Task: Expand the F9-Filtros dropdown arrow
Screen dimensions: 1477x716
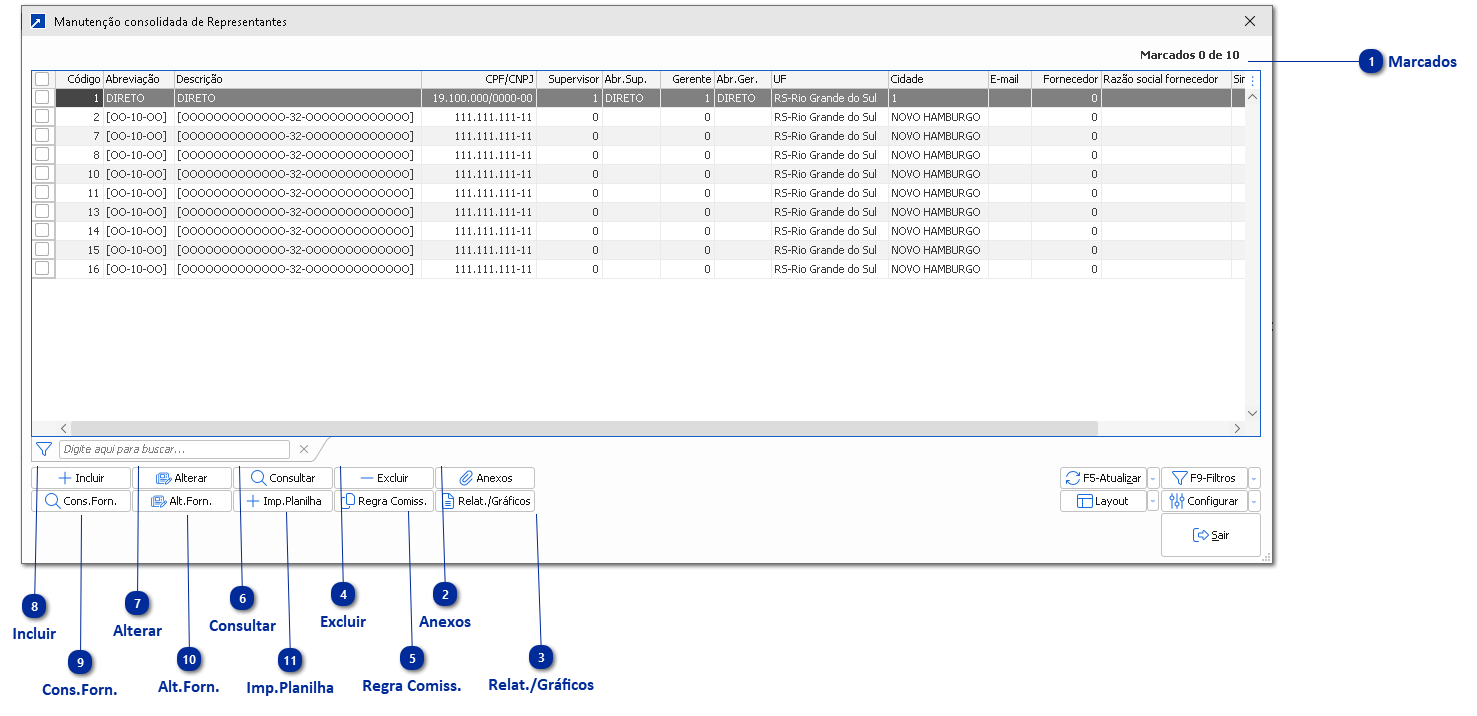Action: pos(1254,478)
